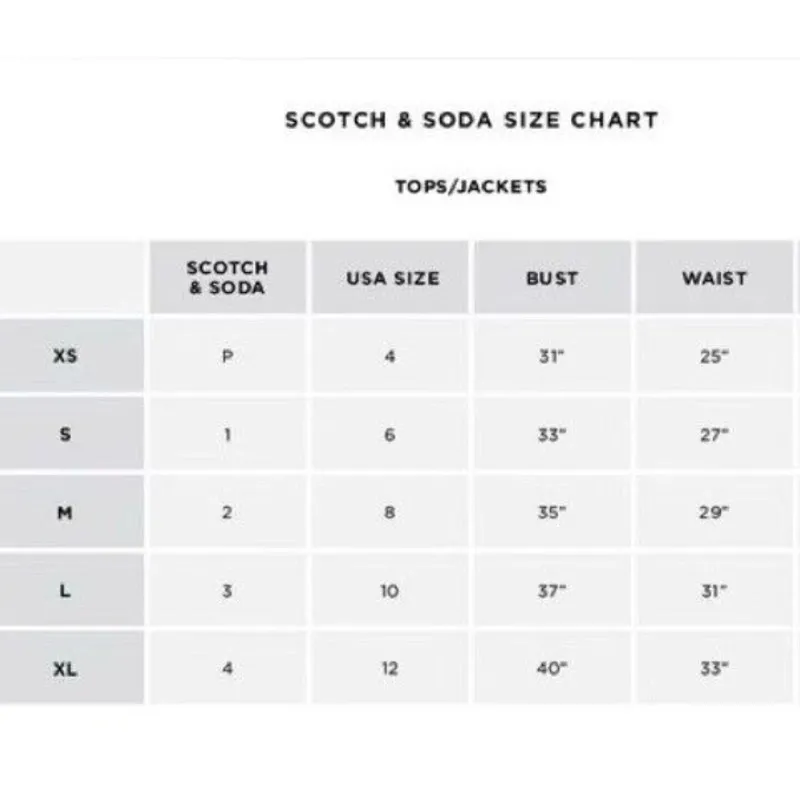This screenshot has height=800, width=800.
Task: Click the P cell in XS row
Action: [227, 356]
